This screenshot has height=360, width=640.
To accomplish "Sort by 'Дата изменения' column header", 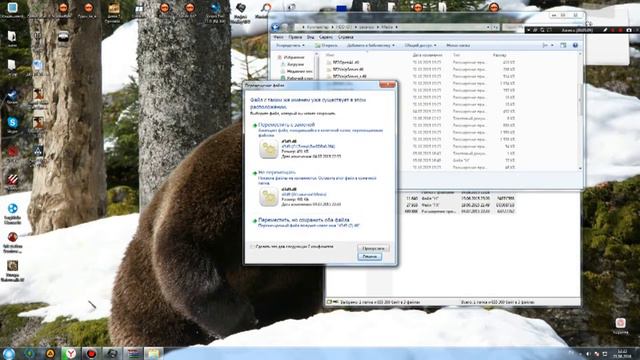I will click(x=427, y=55).
